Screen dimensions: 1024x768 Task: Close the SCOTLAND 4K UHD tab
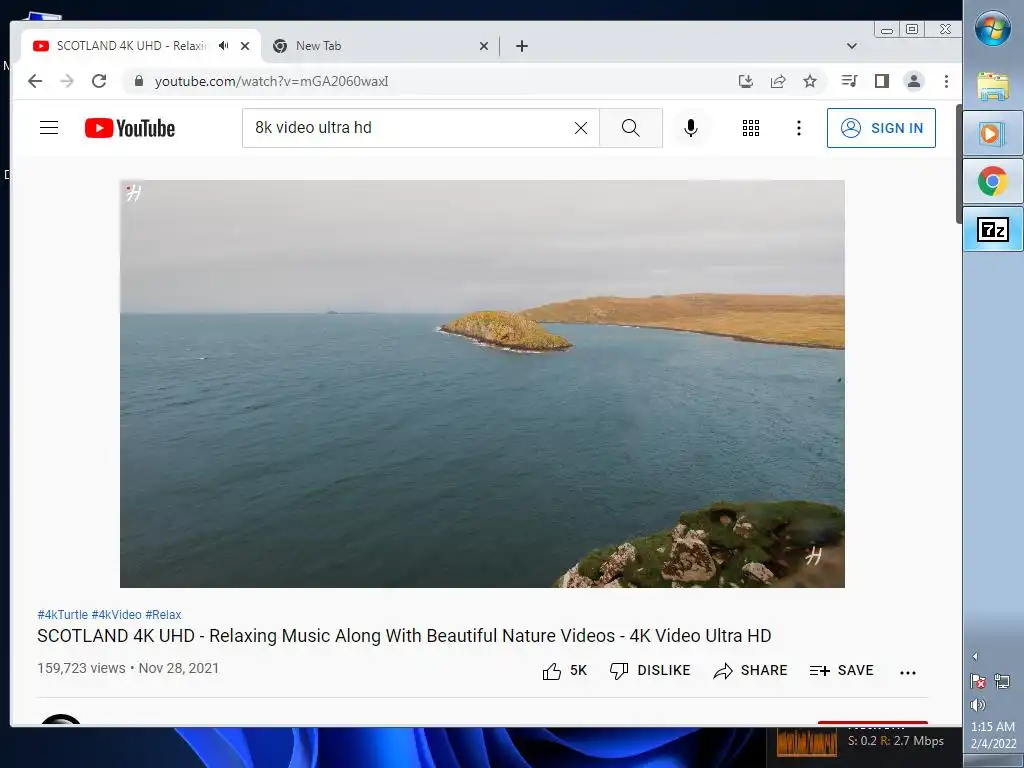tap(245, 46)
